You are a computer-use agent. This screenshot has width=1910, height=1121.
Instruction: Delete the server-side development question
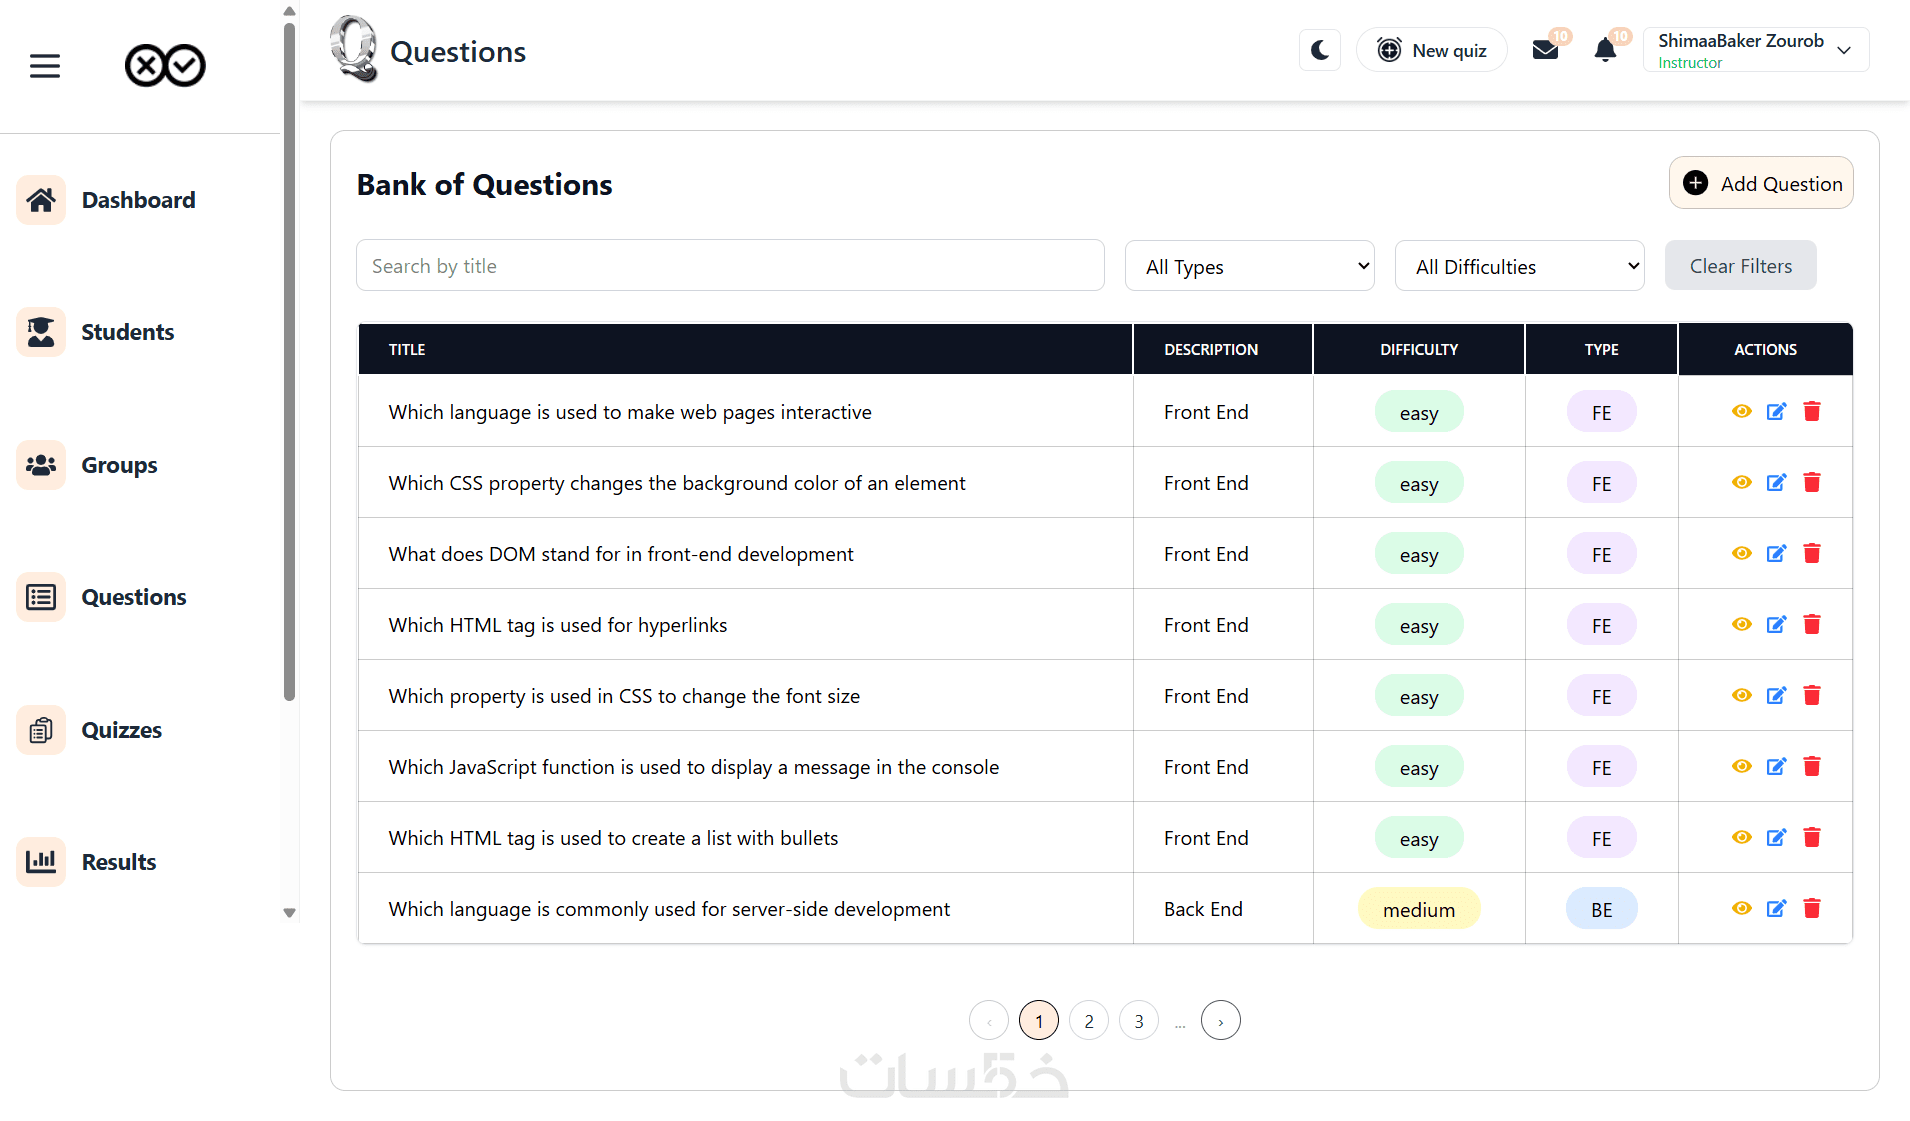pos(1812,908)
